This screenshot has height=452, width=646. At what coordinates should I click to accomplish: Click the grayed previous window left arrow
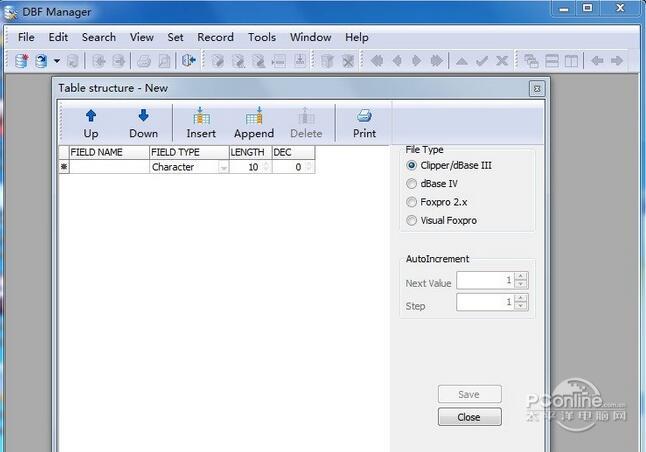[x=597, y=61]
